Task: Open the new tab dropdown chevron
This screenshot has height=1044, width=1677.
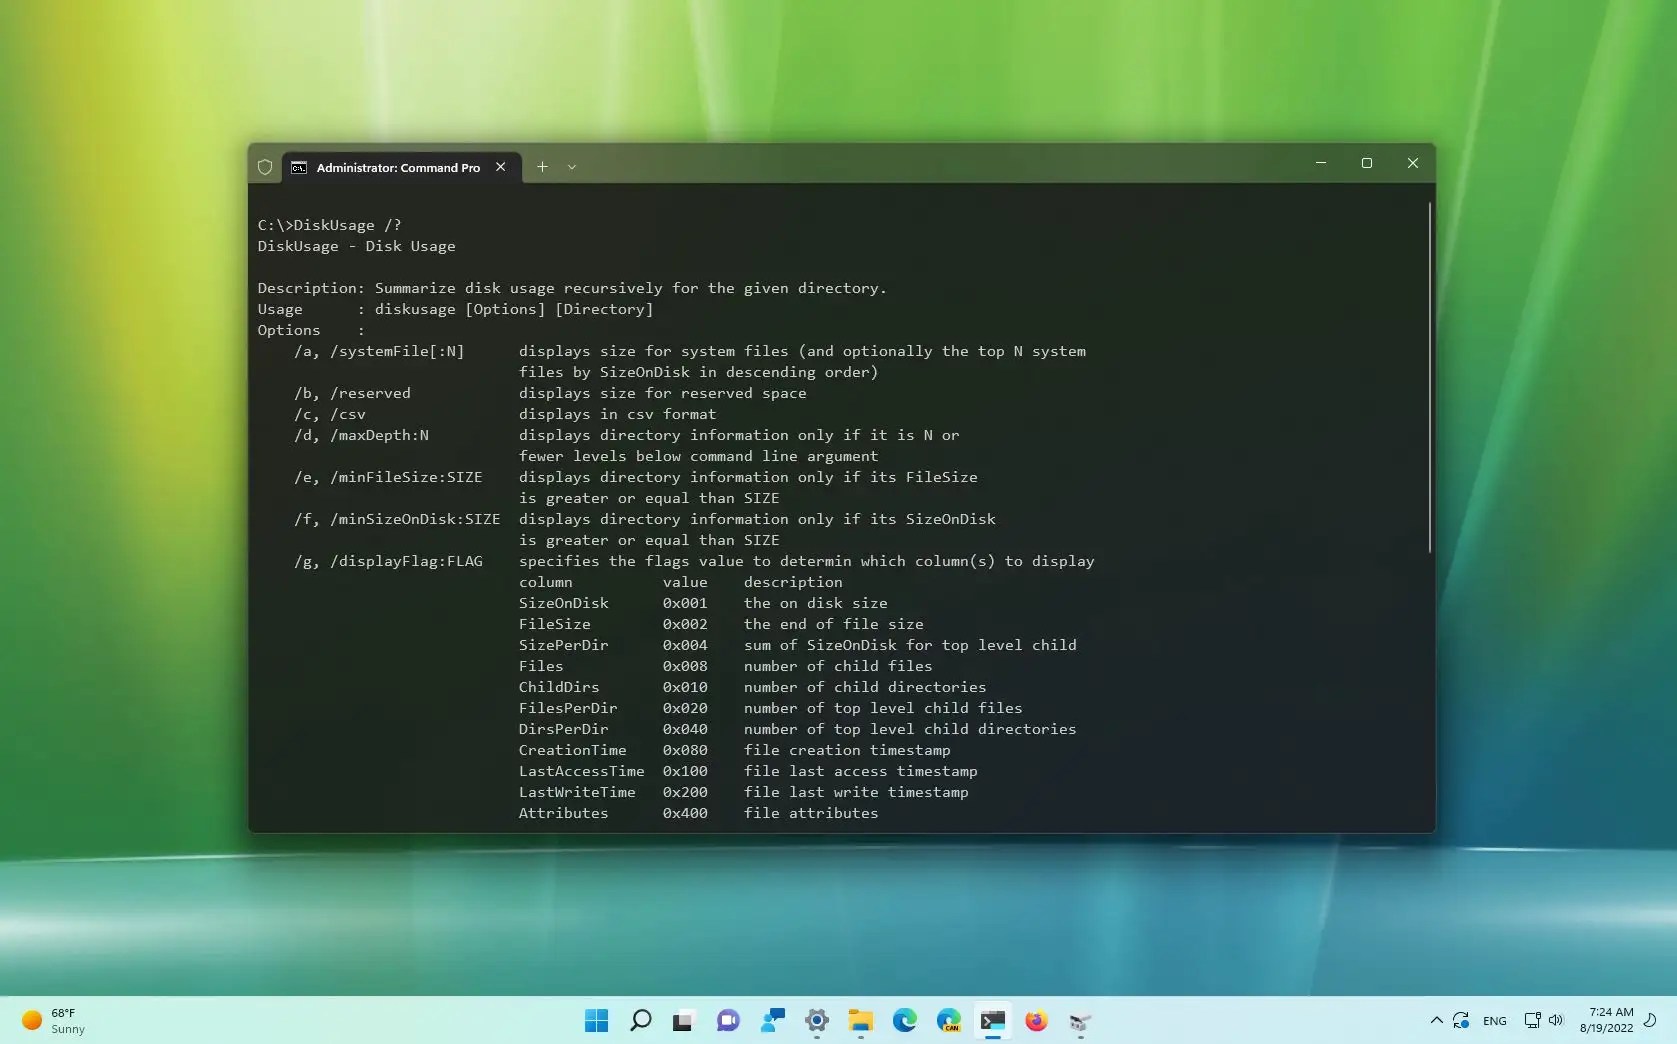Action: (572, 167)
